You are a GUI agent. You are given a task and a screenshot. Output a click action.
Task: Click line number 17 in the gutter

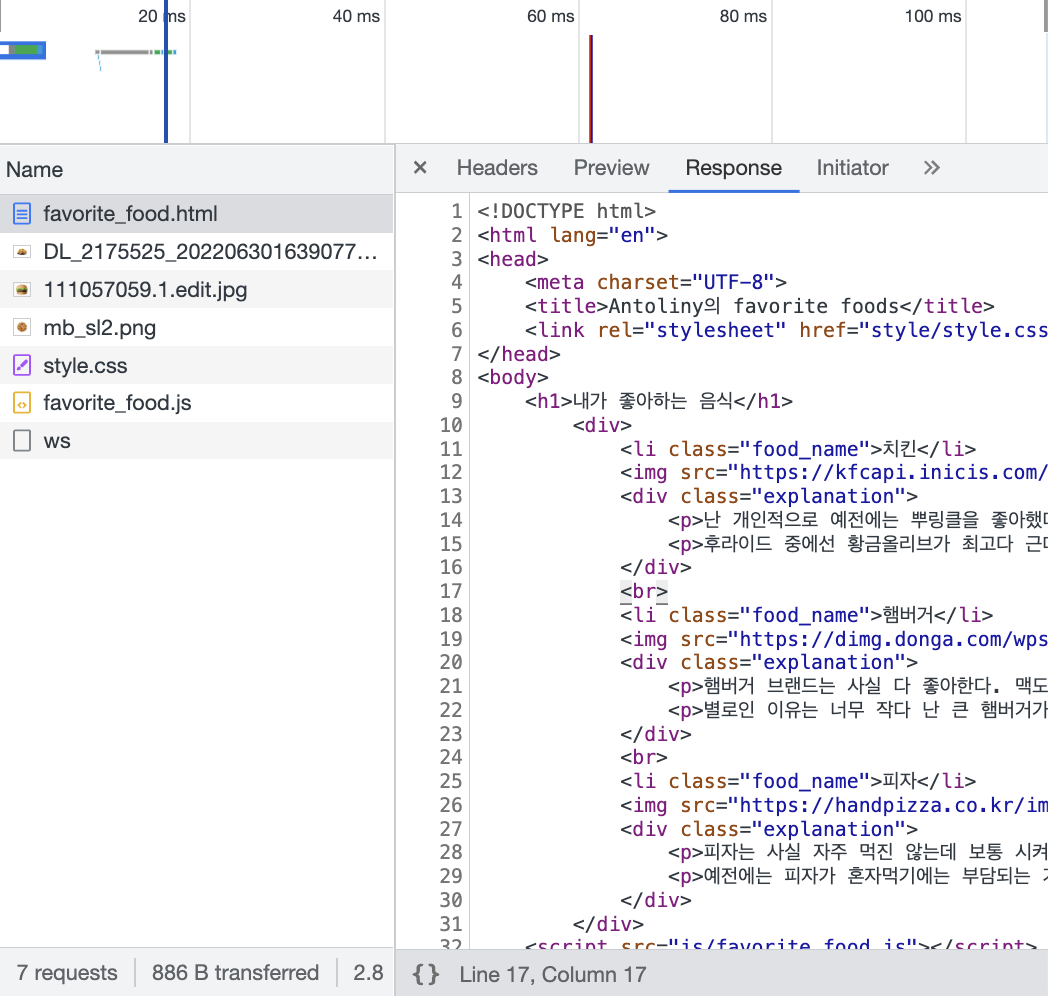point(451,591)
